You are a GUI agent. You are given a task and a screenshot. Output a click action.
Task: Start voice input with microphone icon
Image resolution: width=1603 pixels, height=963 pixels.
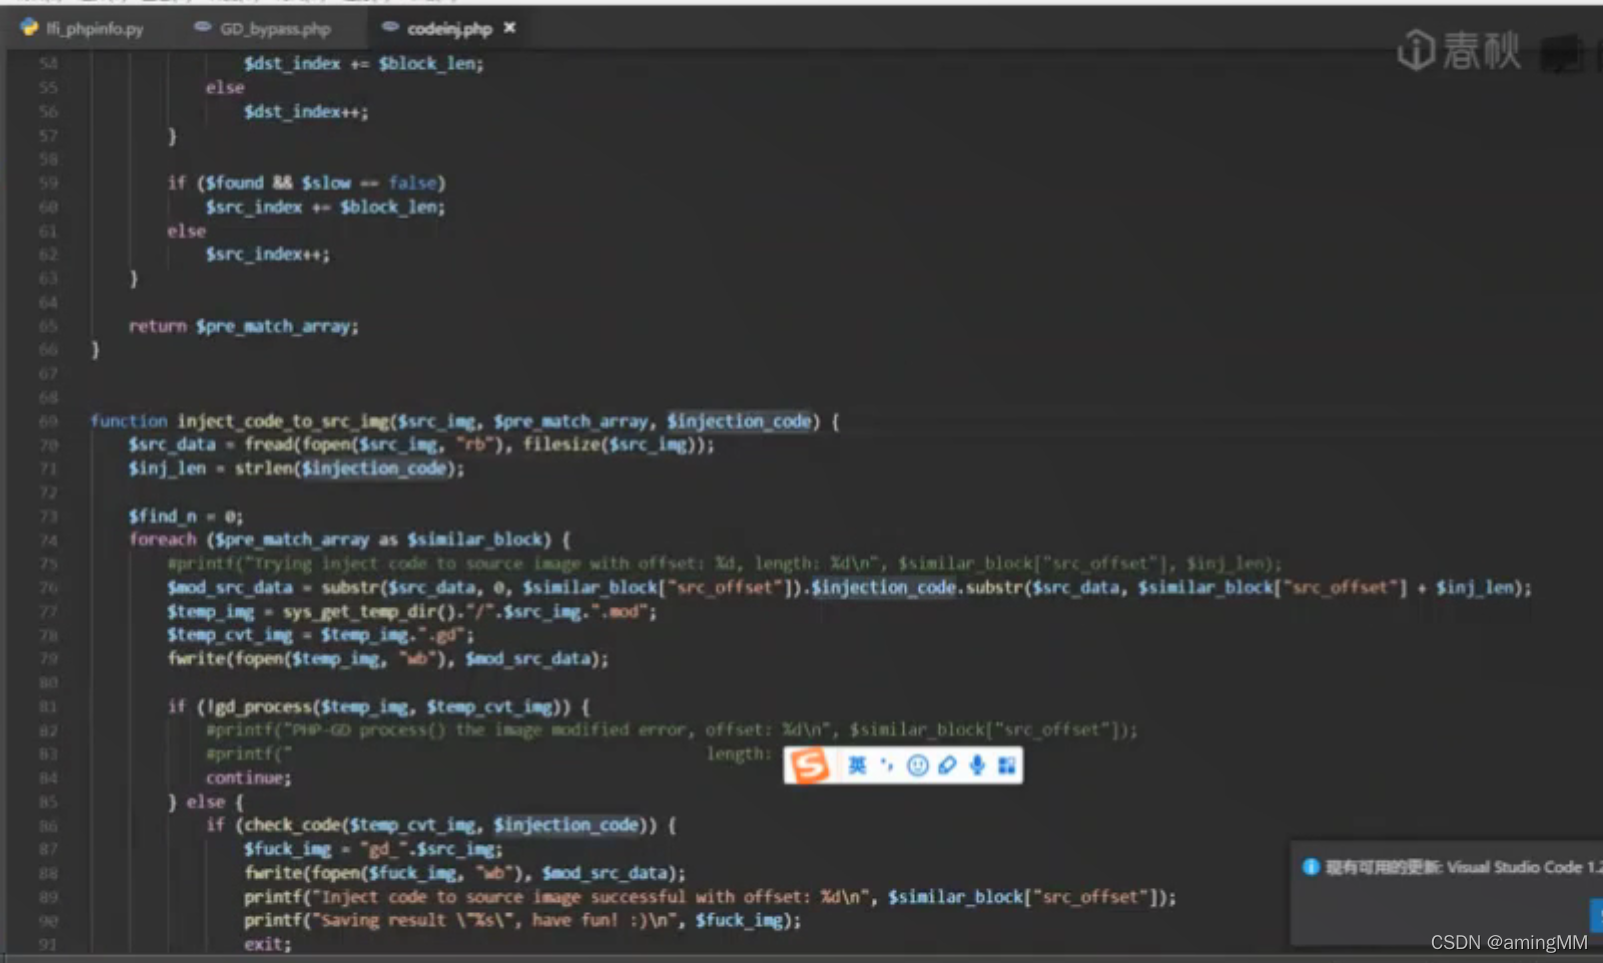[977, 766]
